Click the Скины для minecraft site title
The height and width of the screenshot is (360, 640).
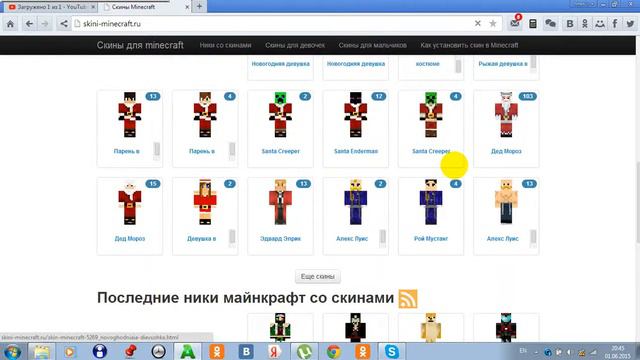point(140,45)
